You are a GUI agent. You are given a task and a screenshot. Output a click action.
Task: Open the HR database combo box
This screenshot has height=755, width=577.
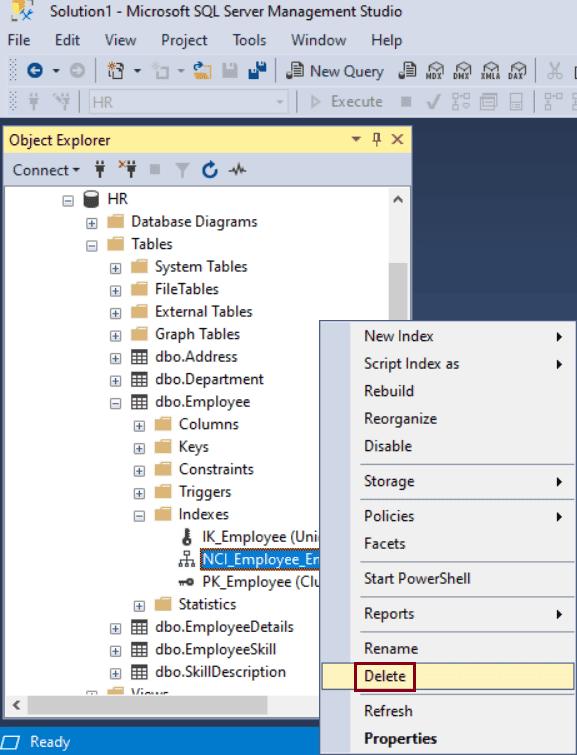[x=188, y=102]
